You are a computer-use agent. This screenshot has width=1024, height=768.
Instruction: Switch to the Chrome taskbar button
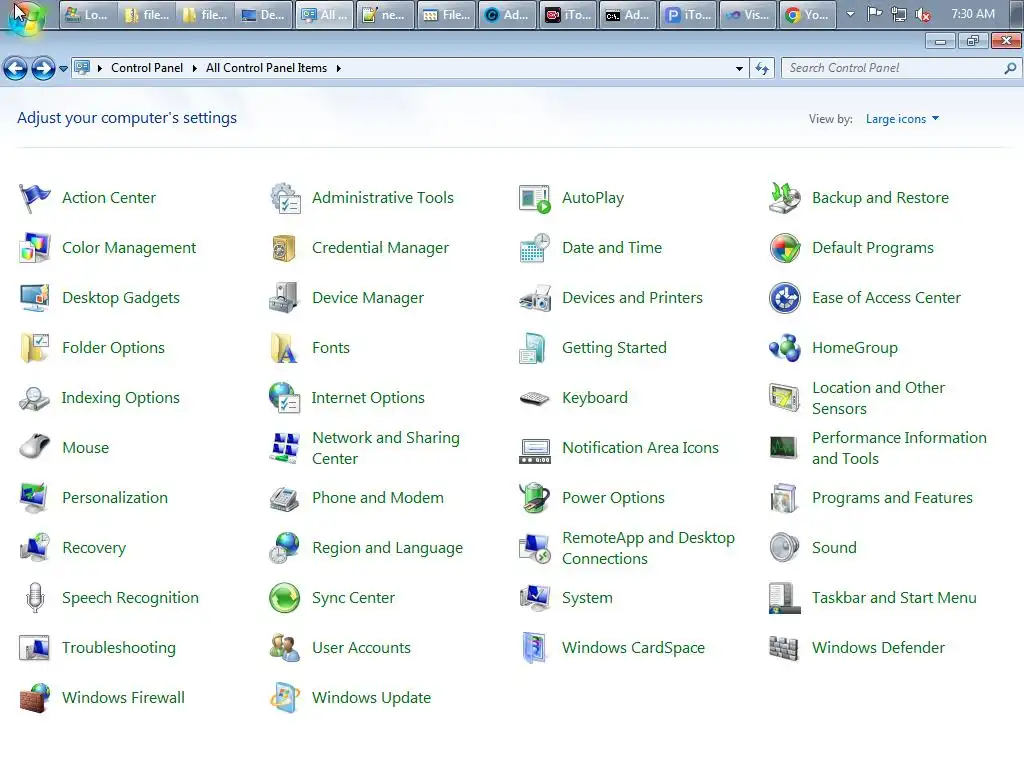(x=808, y=14)
